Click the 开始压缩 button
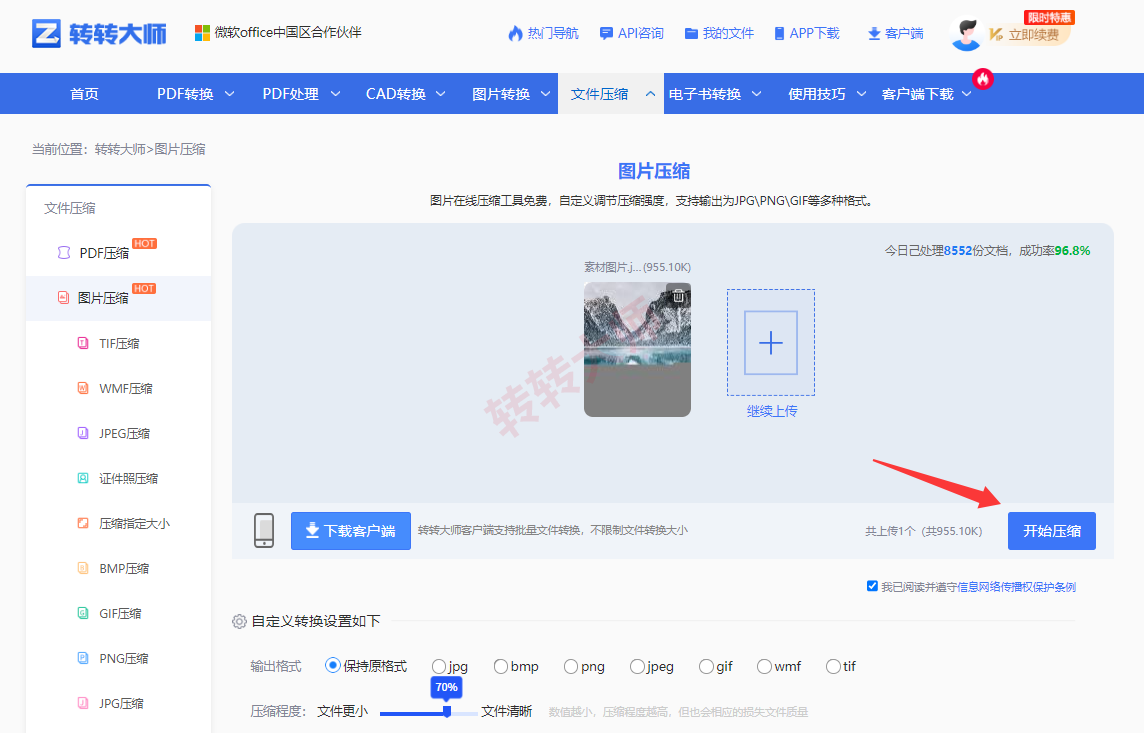1144x733 pixels. [1051, 530]
